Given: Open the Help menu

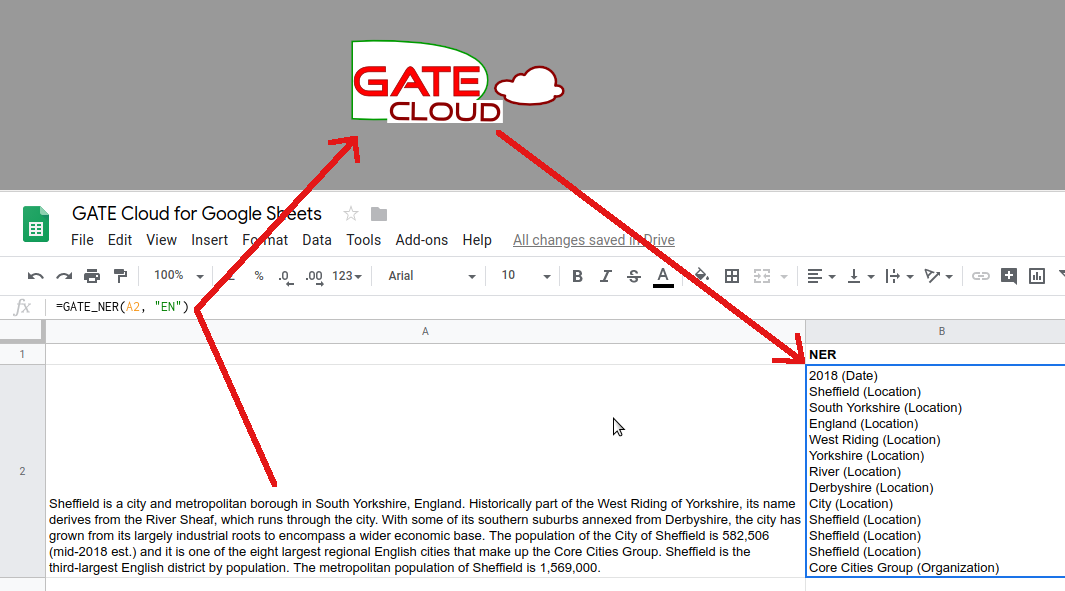Looking at the screenshot, I should point(477,240).
